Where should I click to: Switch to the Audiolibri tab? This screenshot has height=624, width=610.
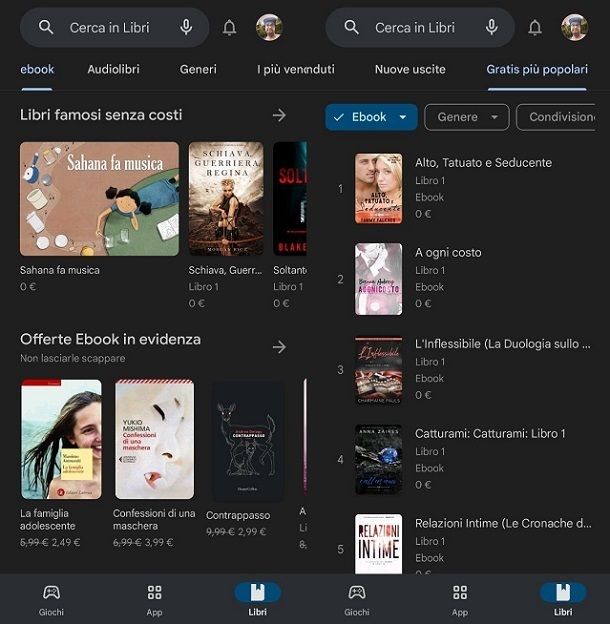pos(113,70)
